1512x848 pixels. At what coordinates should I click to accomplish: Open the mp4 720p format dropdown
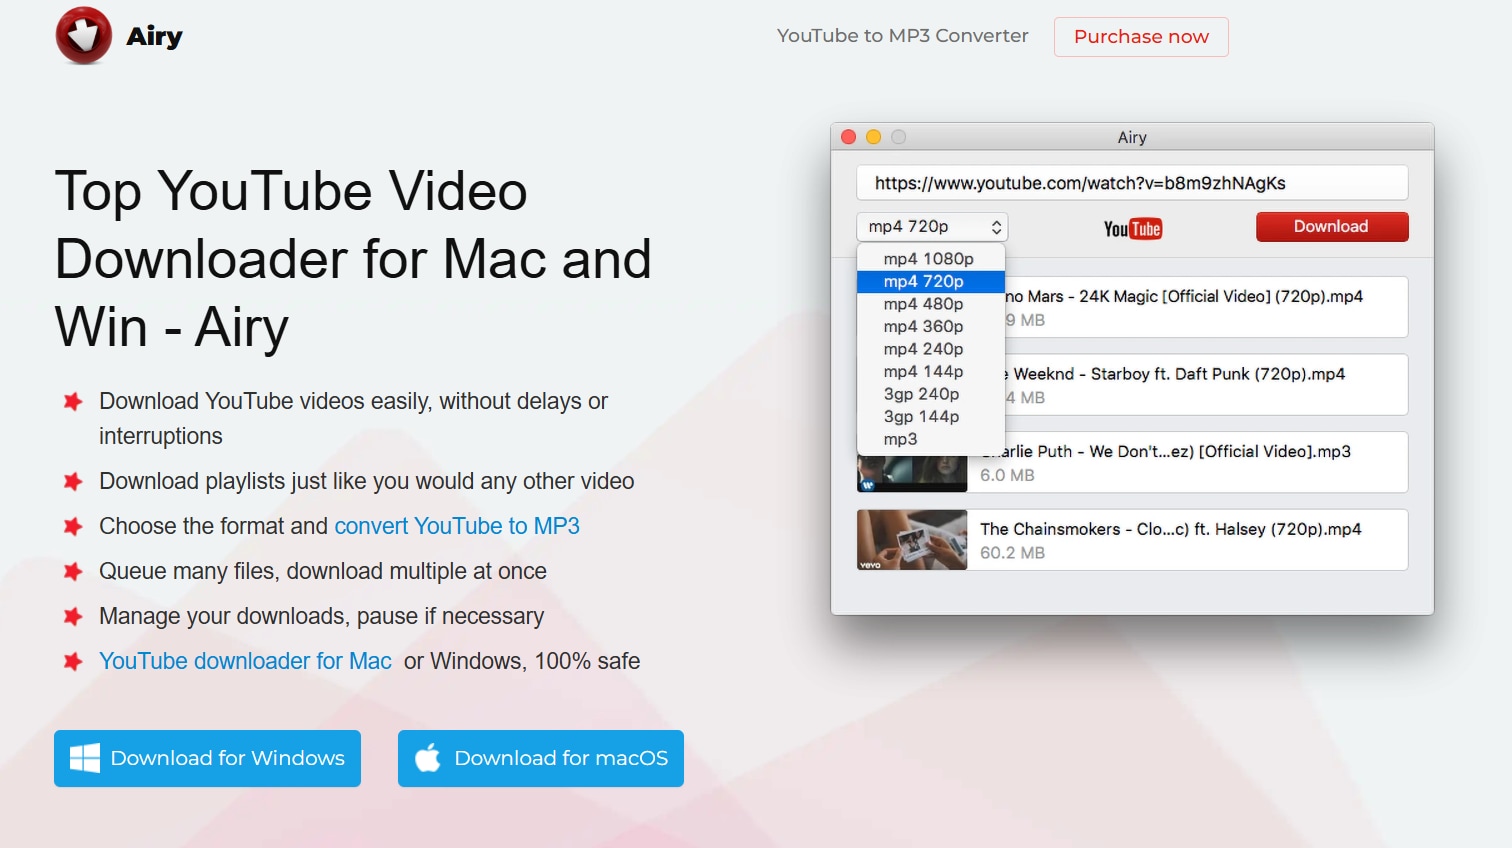click(932, 227)
